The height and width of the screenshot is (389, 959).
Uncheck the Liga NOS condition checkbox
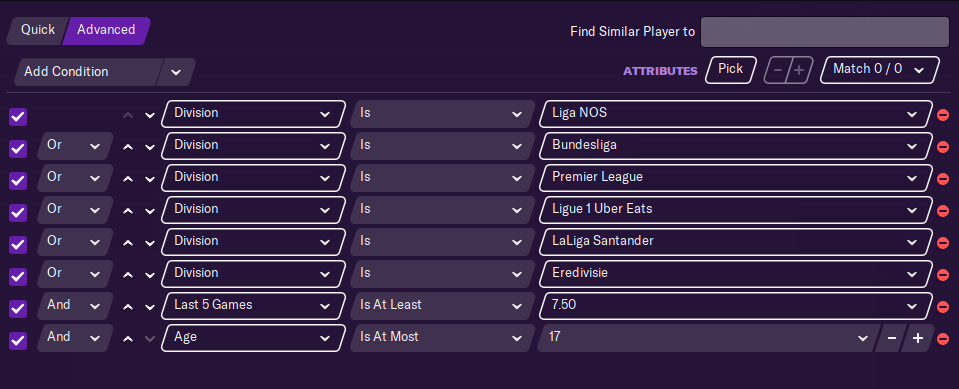pyautogui.click(x=18, y=117)
